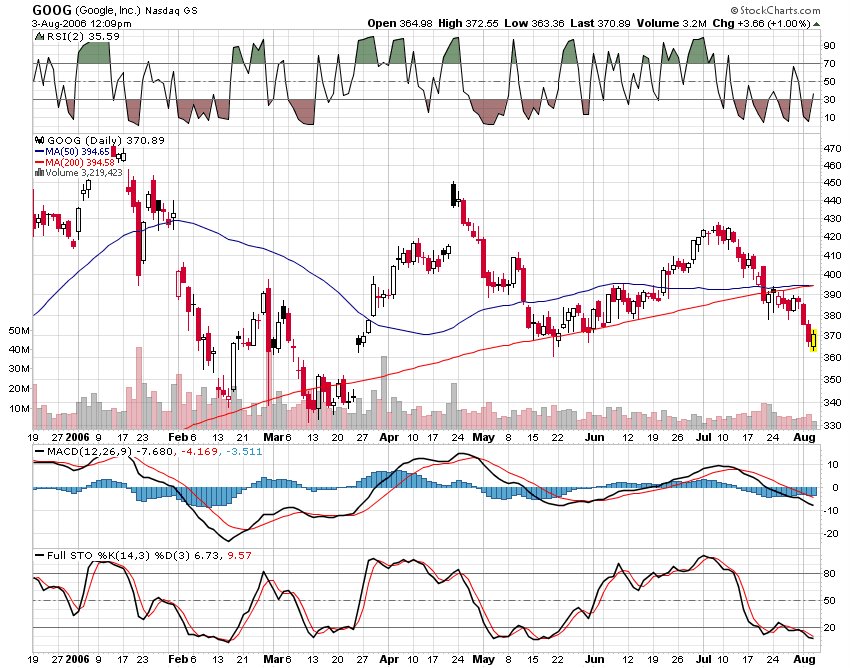This screenshot has width=850, height=668.
Task: Click the RSI(2) 35.59 label
Action: point(83,36)
